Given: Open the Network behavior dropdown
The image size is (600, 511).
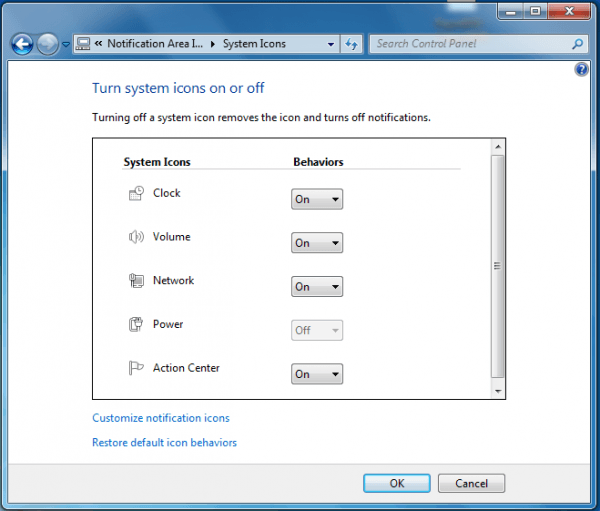Looking at the screenshot, I should tap(317, 286).
